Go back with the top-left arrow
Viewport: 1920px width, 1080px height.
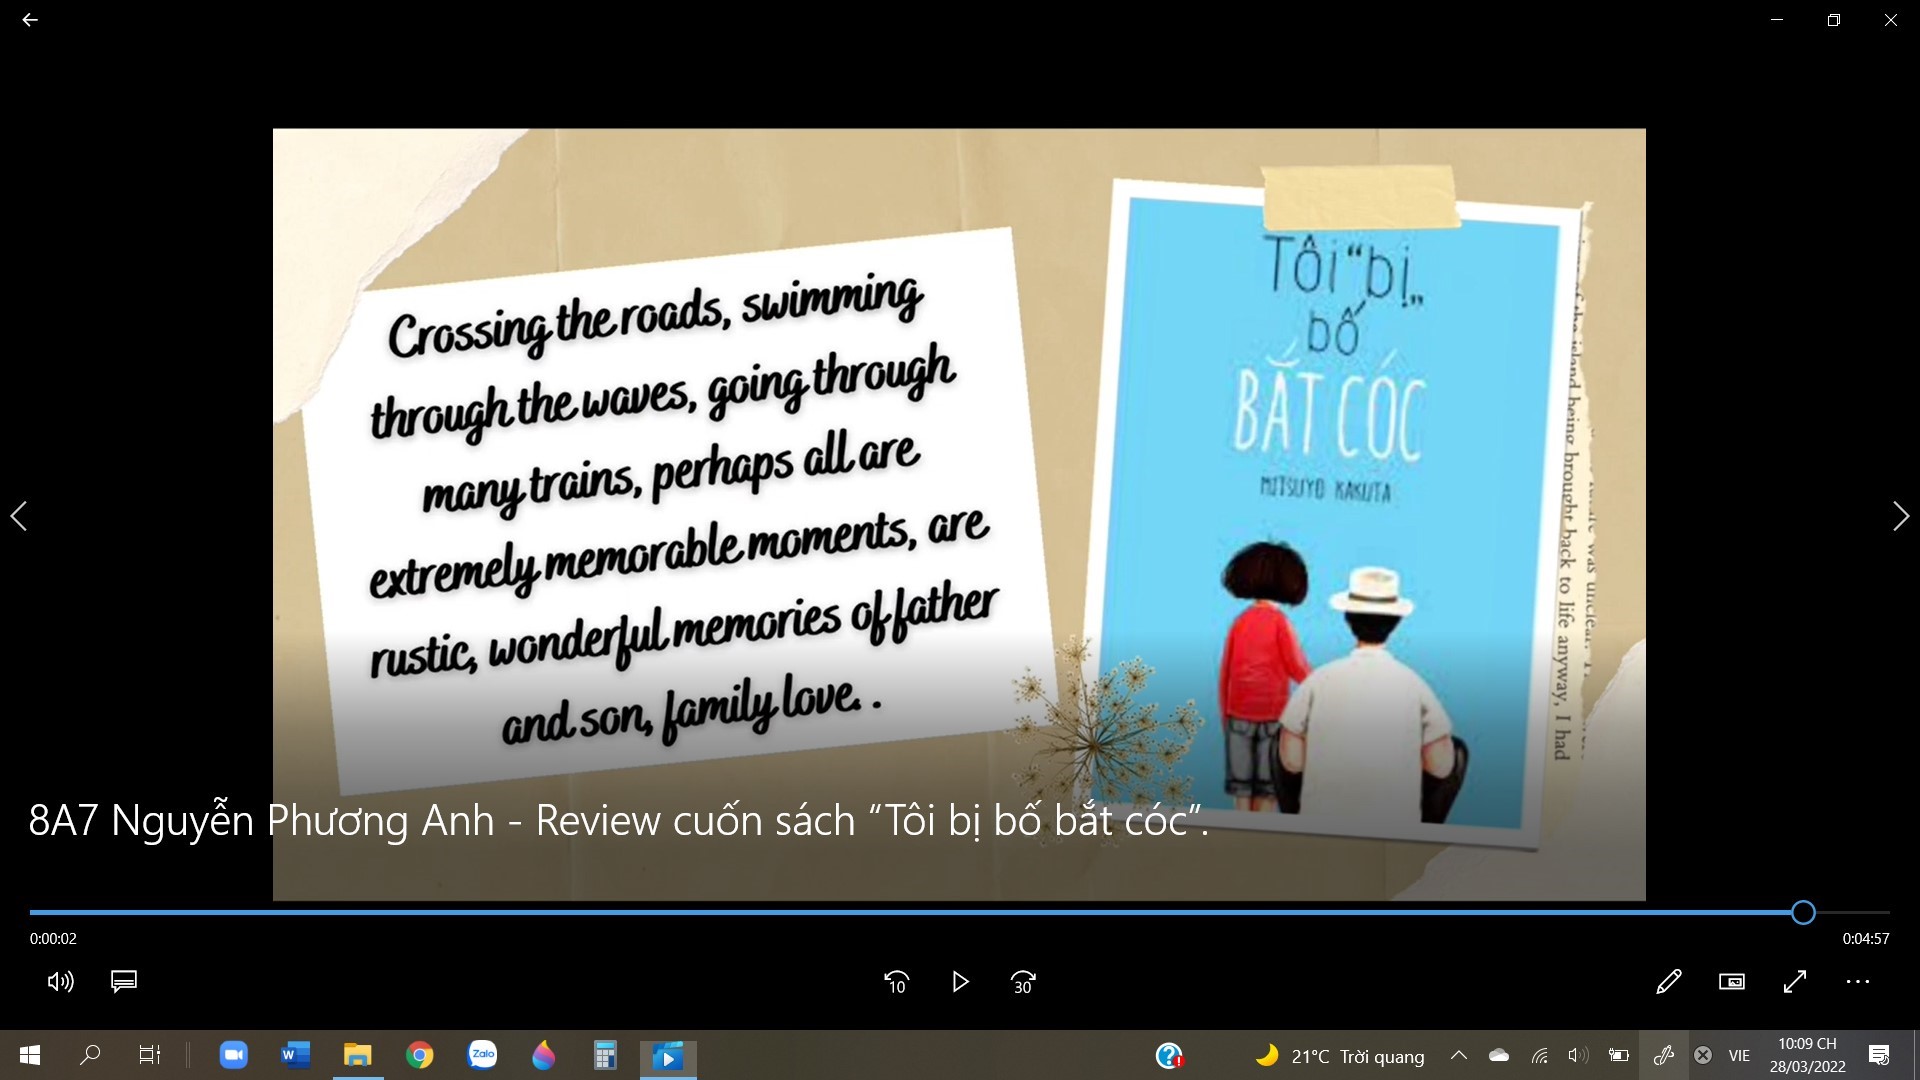[x=30, y=20]
